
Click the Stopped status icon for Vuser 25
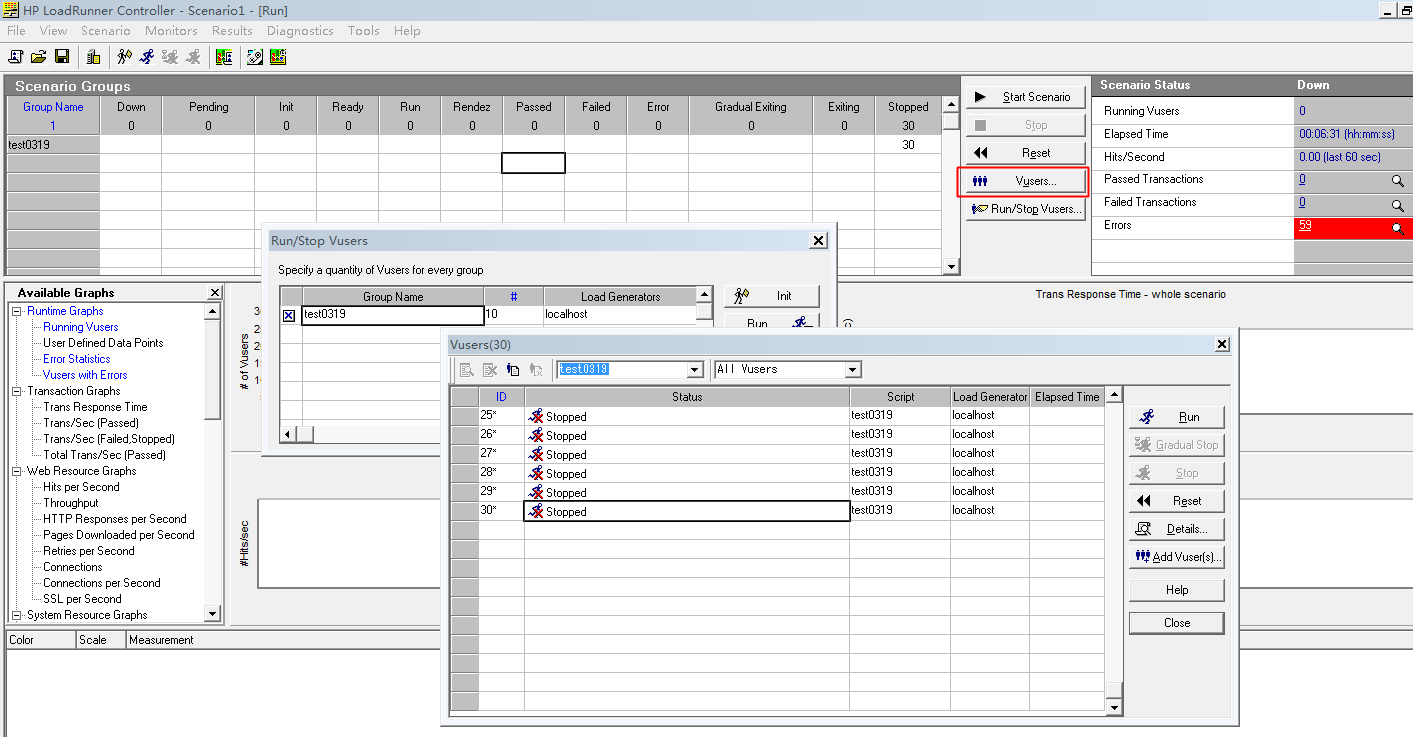click(x=536, y=416)
